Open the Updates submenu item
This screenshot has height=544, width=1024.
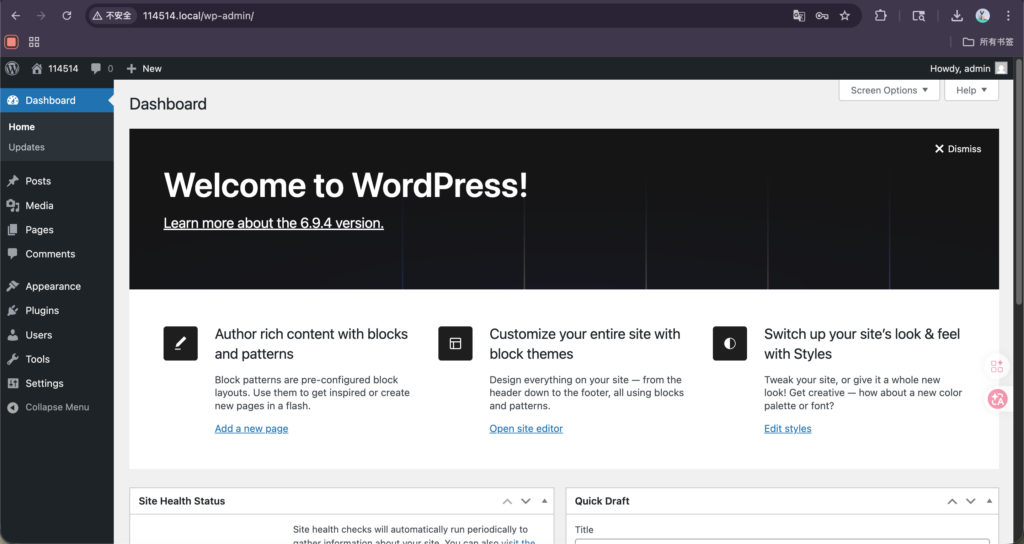(x=27, y=147)
